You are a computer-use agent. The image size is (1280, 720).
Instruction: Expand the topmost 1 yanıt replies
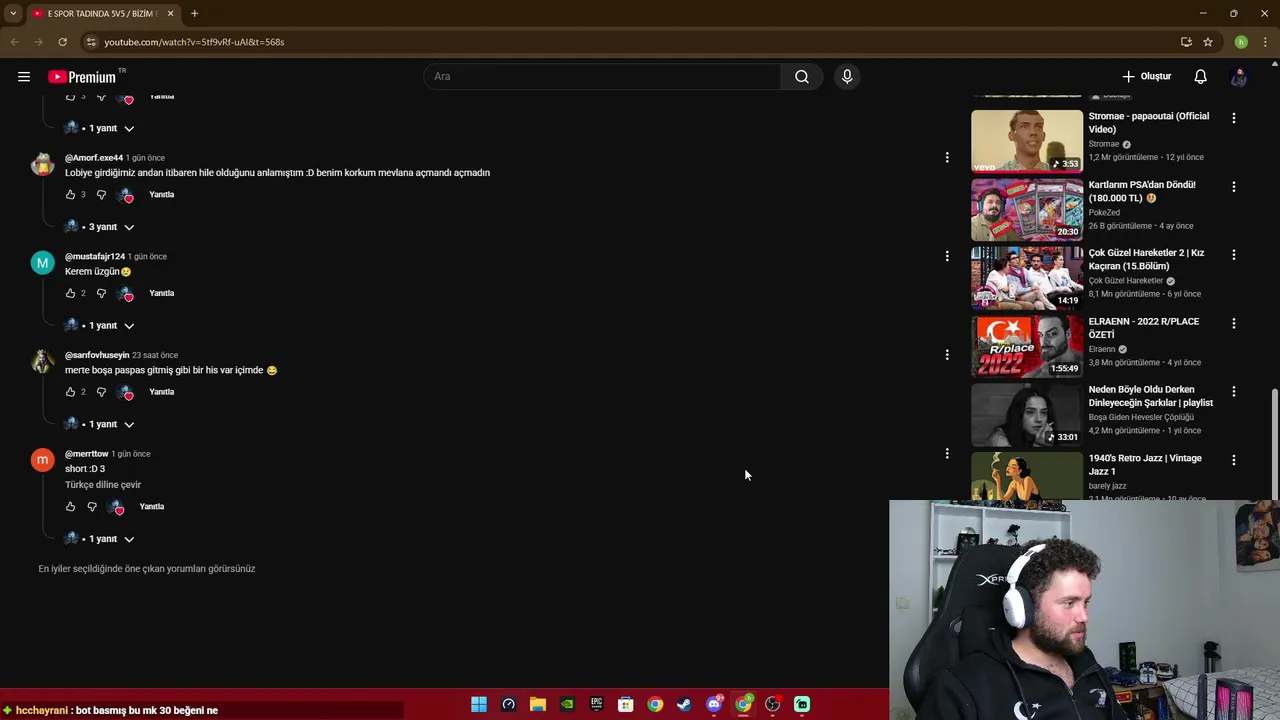pyautogui.click(x=99, y=128)
